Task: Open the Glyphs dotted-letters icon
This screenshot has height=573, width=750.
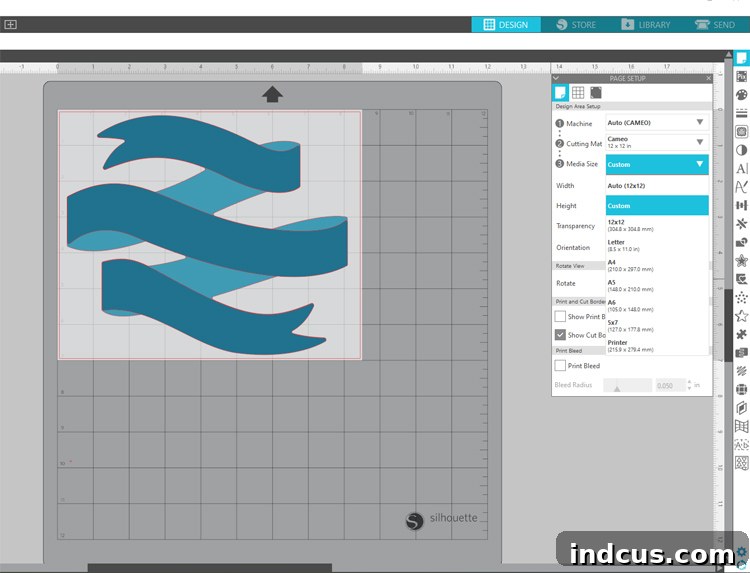Action: (741, 445)
